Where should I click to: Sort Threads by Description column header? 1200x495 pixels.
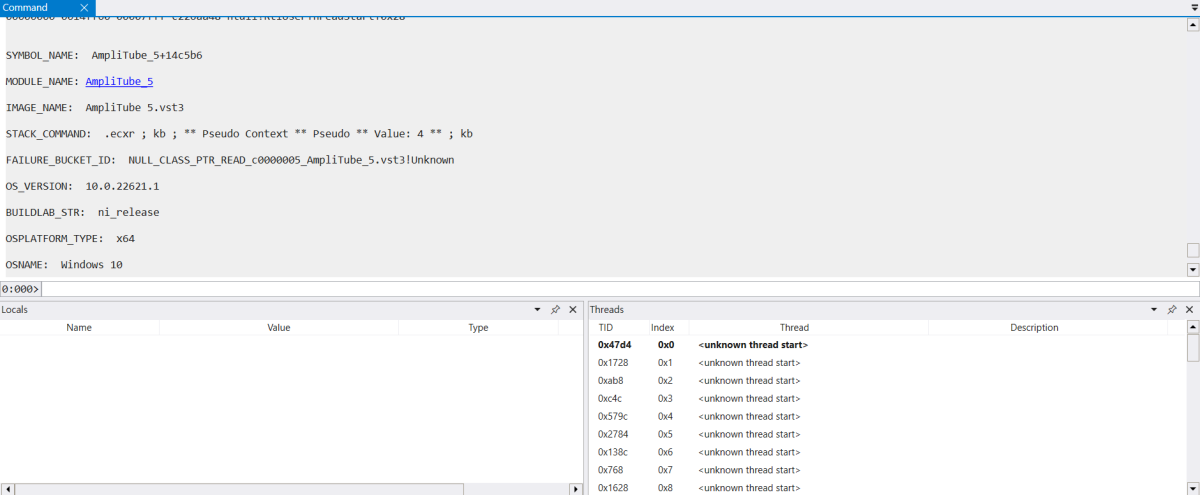click(x=1034, y=328)
